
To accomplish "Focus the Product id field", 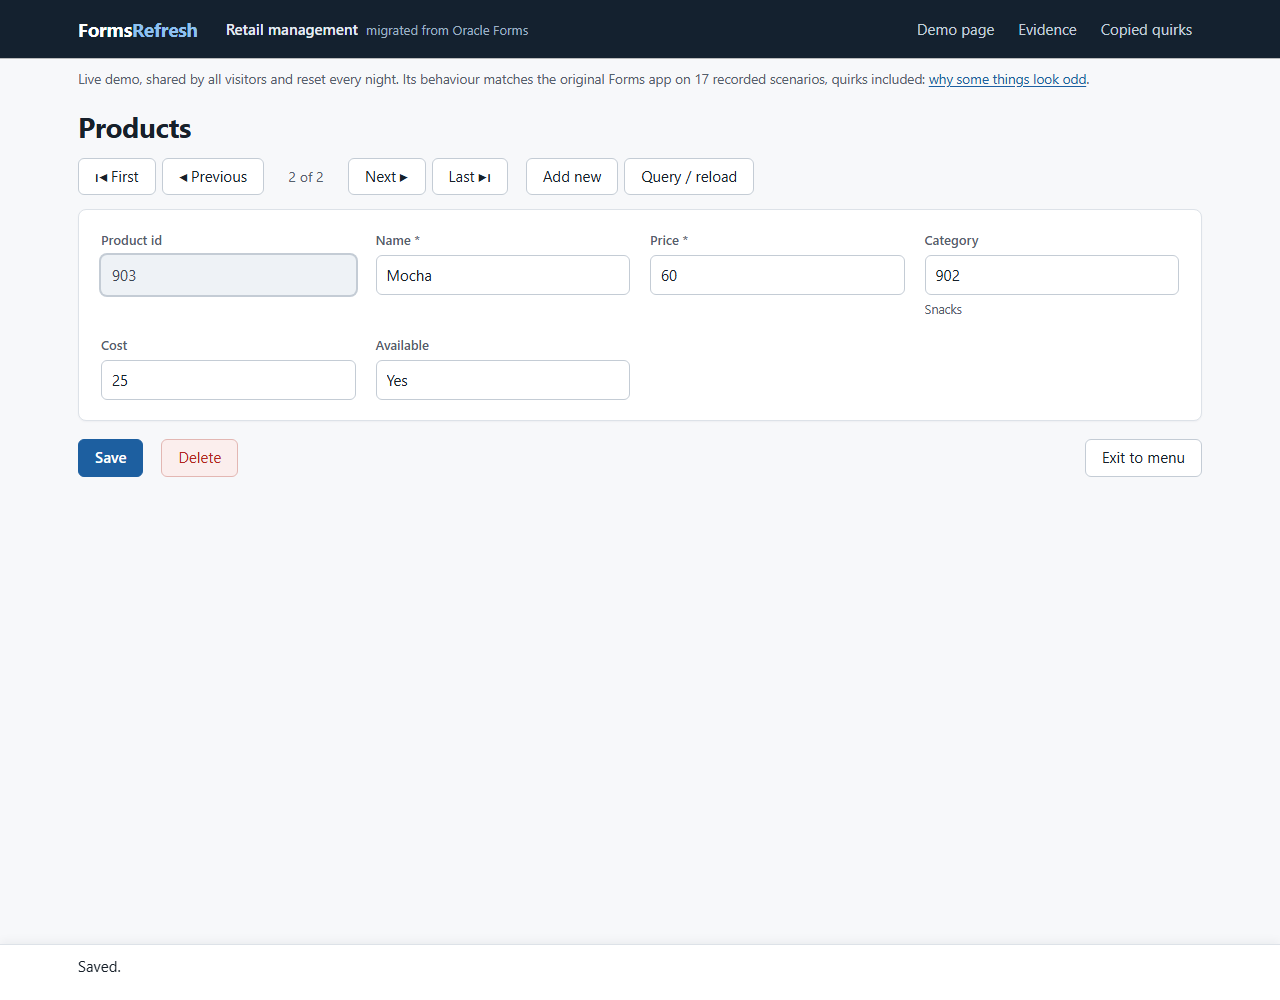I will pyautogui.click(x=228, y=275).
